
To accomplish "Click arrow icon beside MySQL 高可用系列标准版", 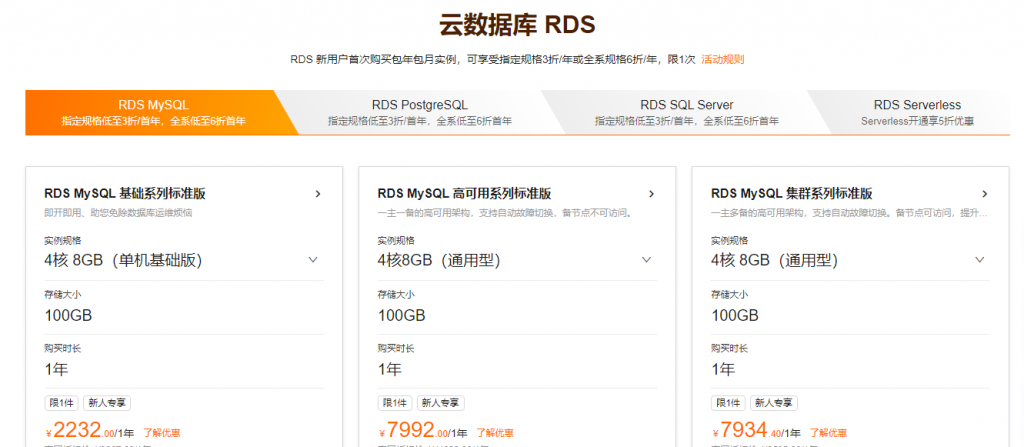I will (x=651, y=194).
